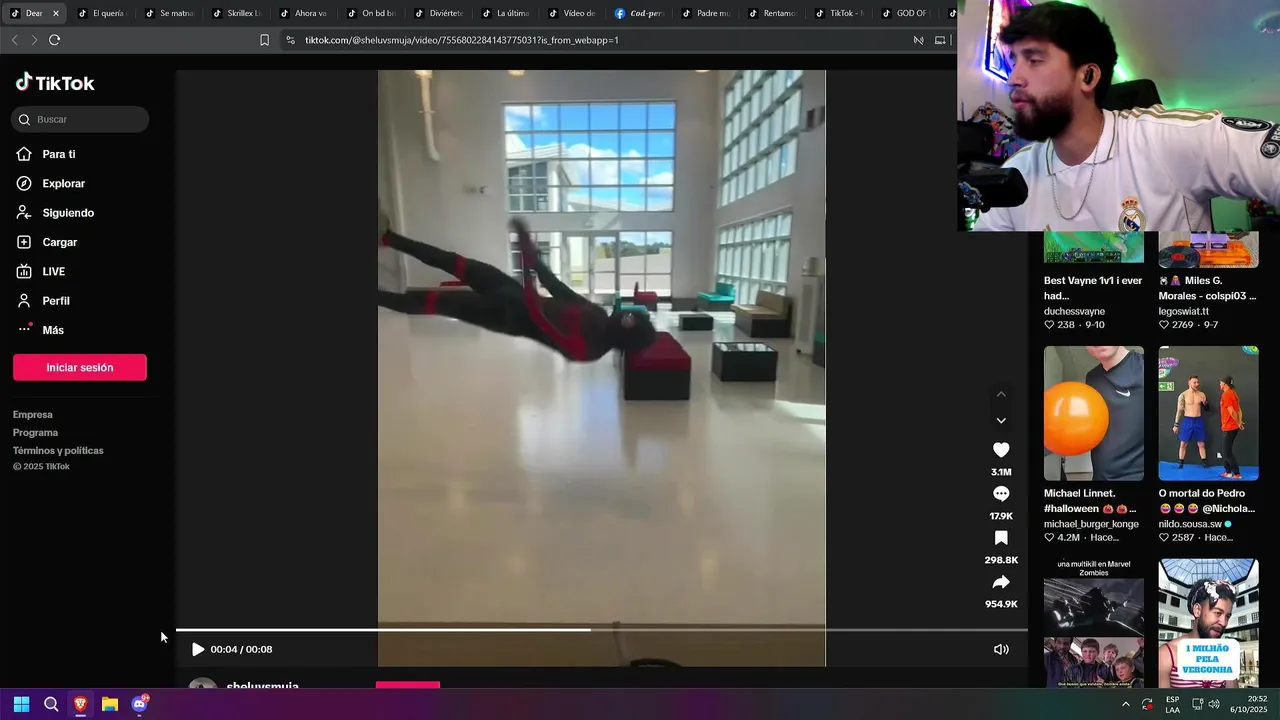Click the browser forward arrow
The image size is (1280, 720).
pyautogui.click(x=34, y=40)
